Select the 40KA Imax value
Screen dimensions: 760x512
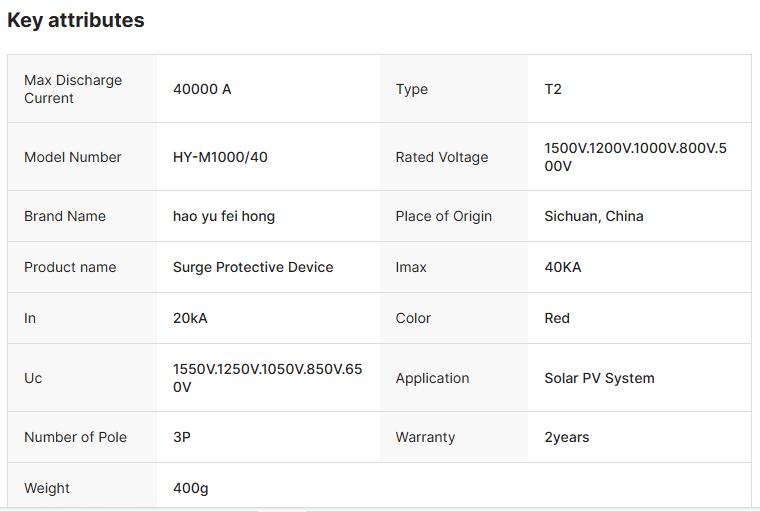click(x=563, y=267)
